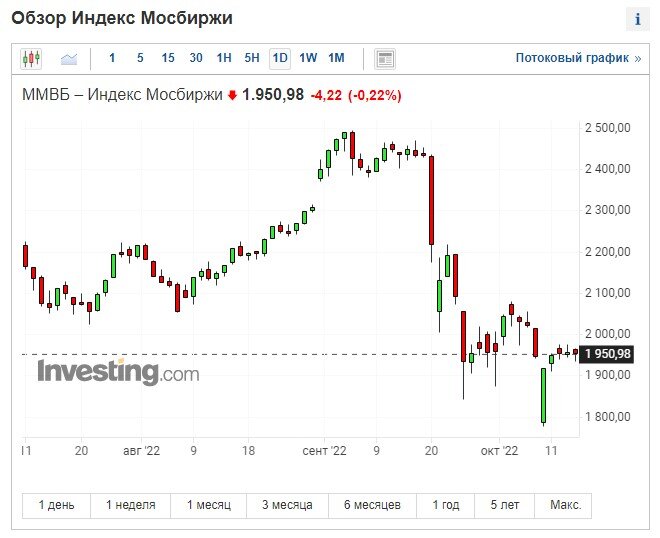This screenshot has height=538, width=660.
Task: Select the 1W interval
Action: point(308,58)
